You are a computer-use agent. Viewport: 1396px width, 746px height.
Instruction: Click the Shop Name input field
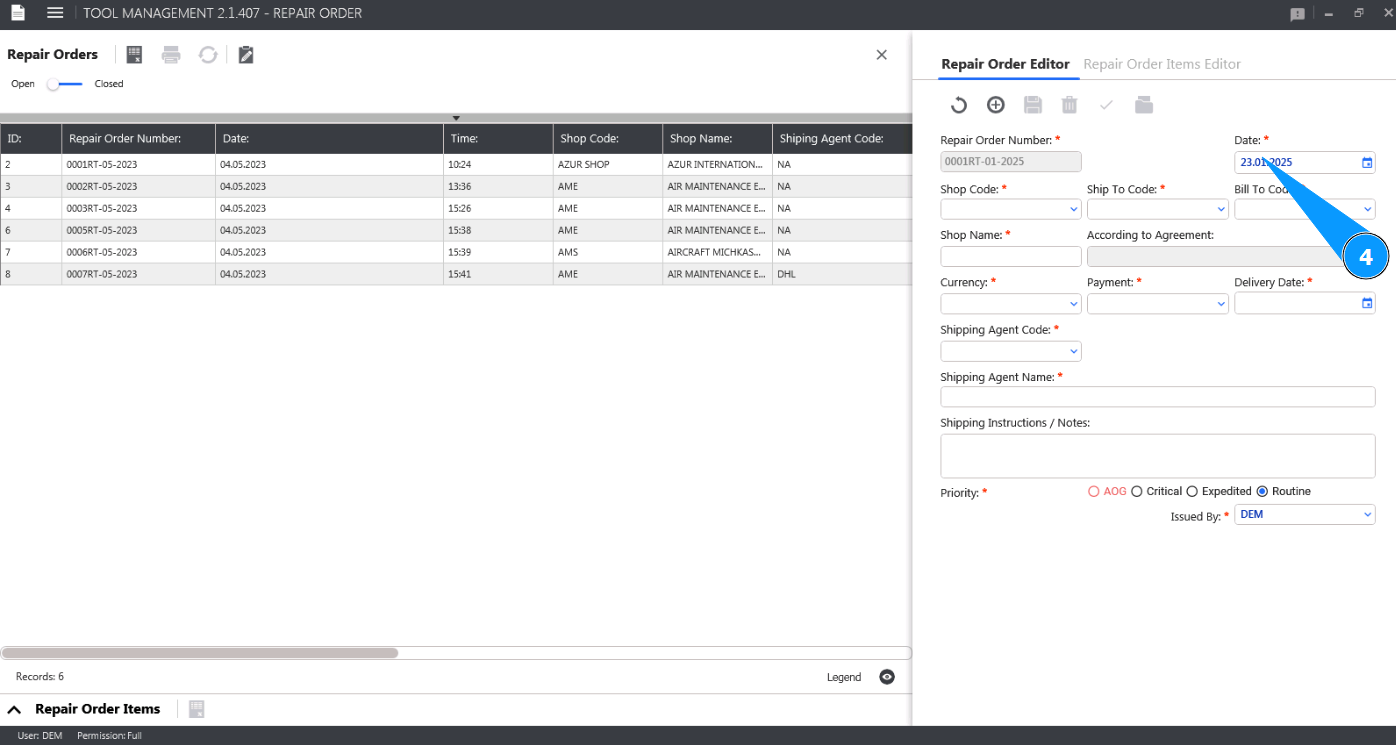click(1011, 256)
